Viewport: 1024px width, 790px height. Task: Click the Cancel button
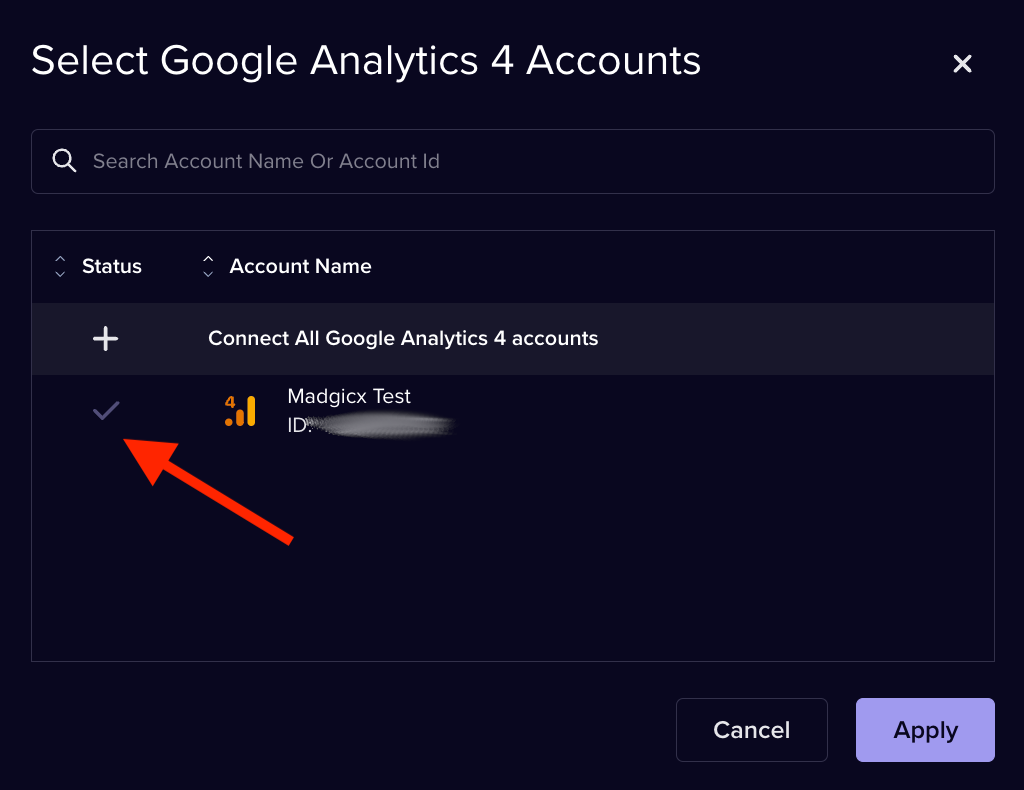point(752,730)
